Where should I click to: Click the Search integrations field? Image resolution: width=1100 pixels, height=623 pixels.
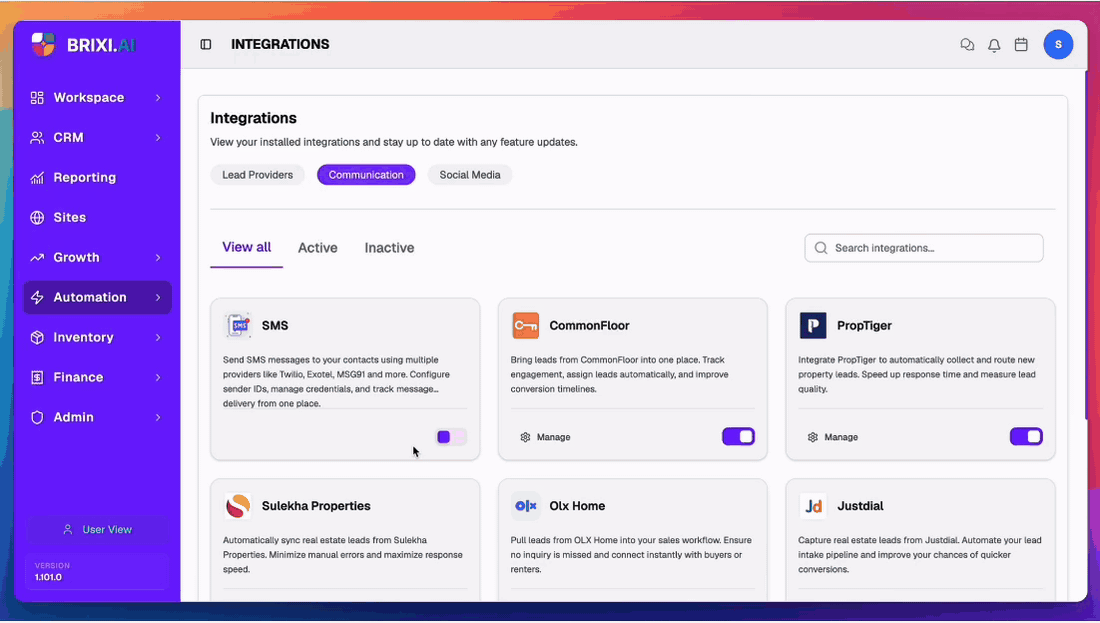(x=924, y=248)
